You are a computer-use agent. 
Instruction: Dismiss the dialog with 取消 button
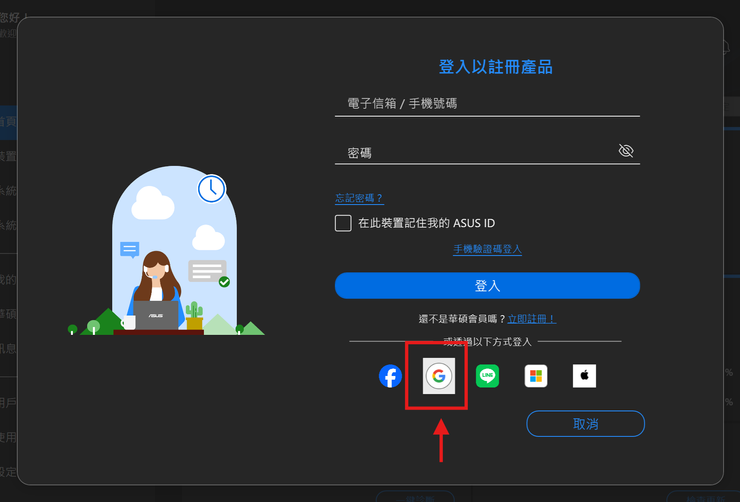(x=585, y=424)
